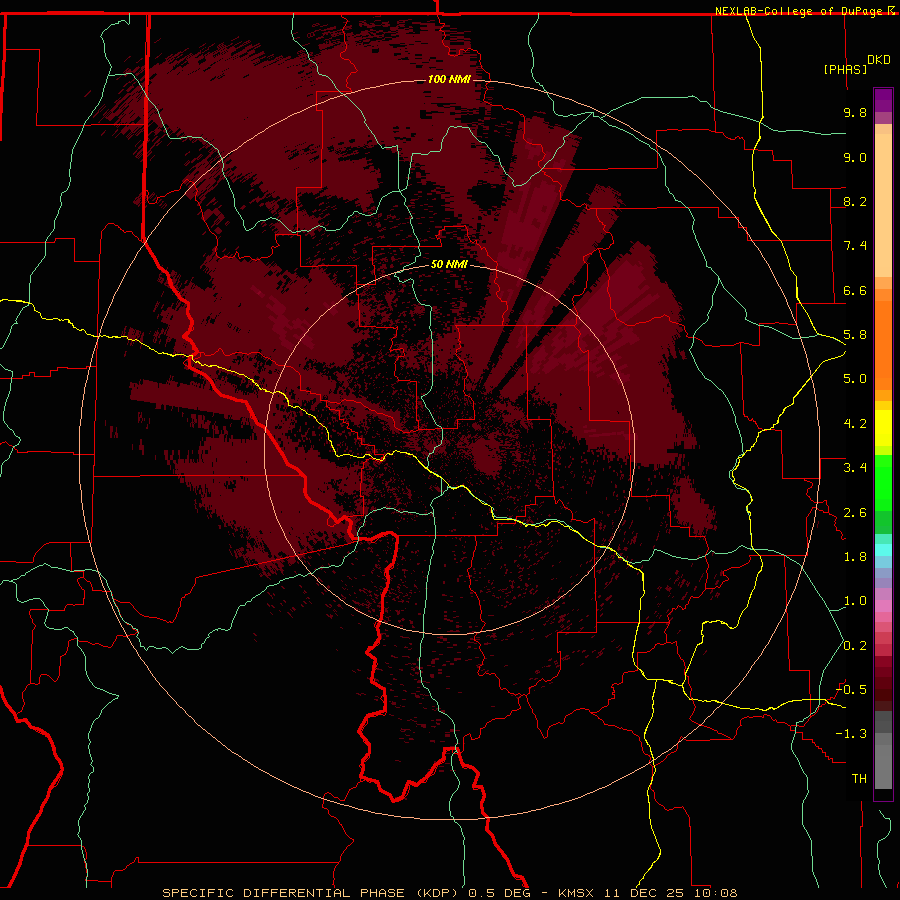Click the 5.0 value on the color scale

(855, 379)
